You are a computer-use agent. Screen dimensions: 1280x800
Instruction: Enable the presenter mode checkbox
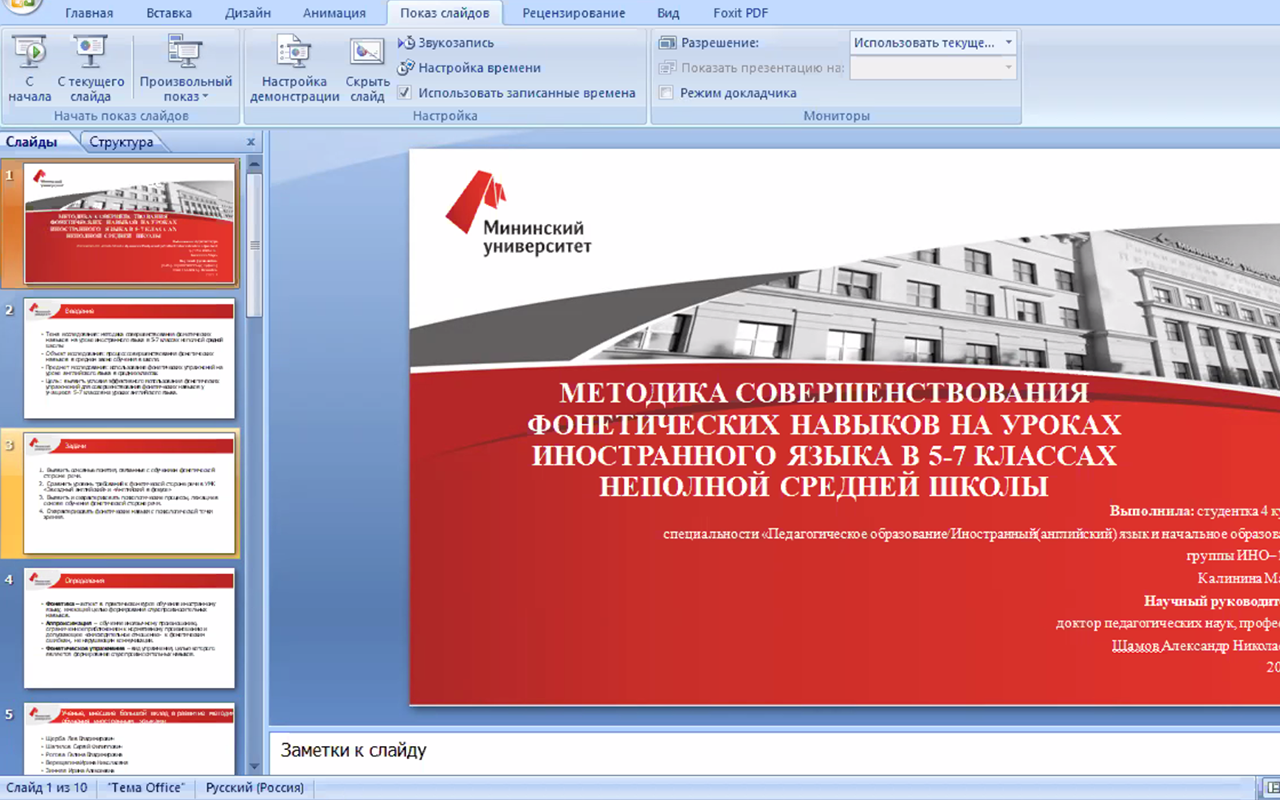pyautogui.click(x=666, y=93)
